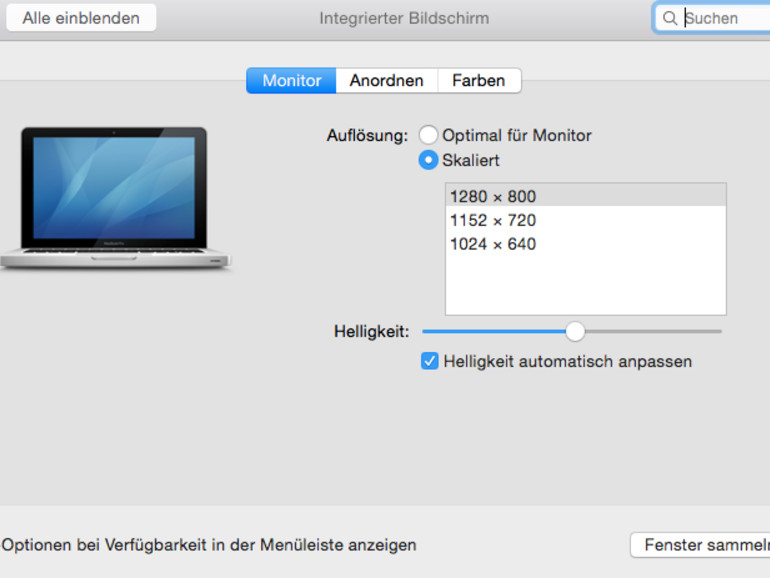770x578 pixels.
Task: Click the MacBook display preview image
Action: (x=115, y=198)
